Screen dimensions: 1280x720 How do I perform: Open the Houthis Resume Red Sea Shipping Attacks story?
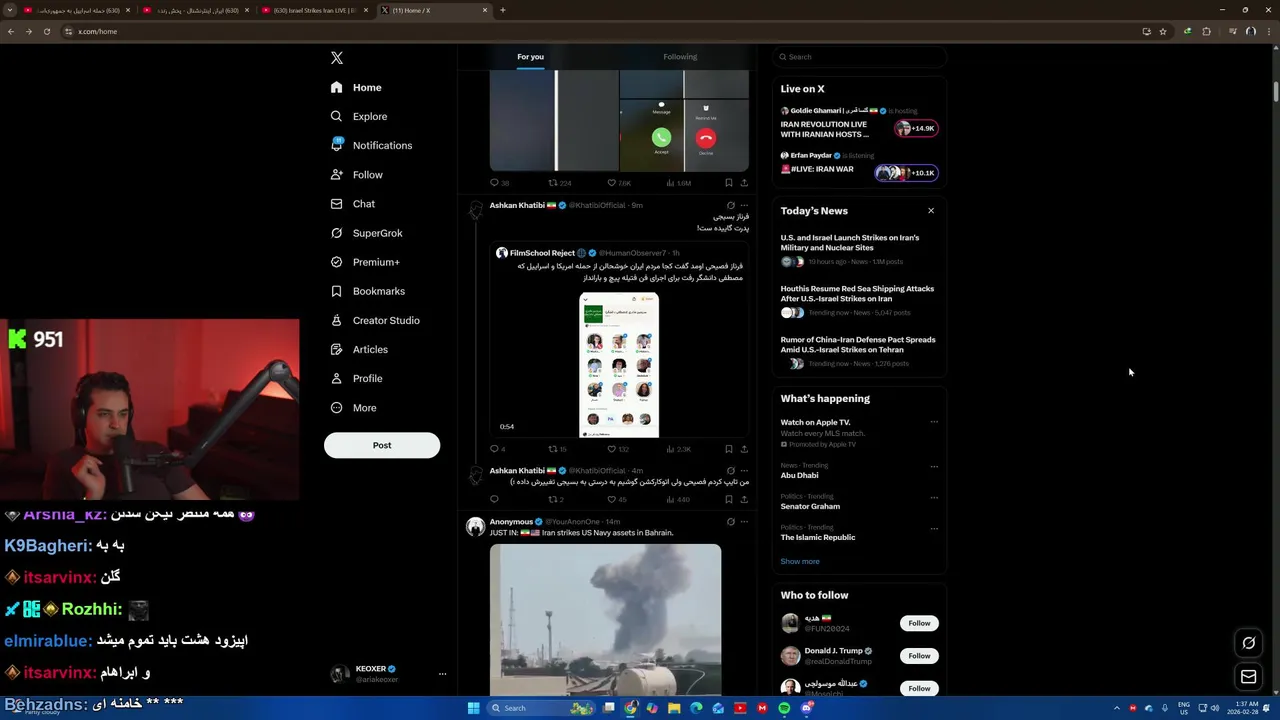point(858,303)
